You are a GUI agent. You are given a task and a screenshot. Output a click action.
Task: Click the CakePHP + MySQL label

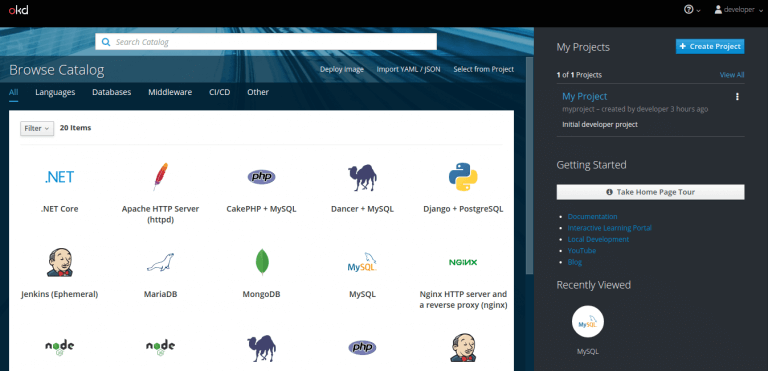point(261,209)
